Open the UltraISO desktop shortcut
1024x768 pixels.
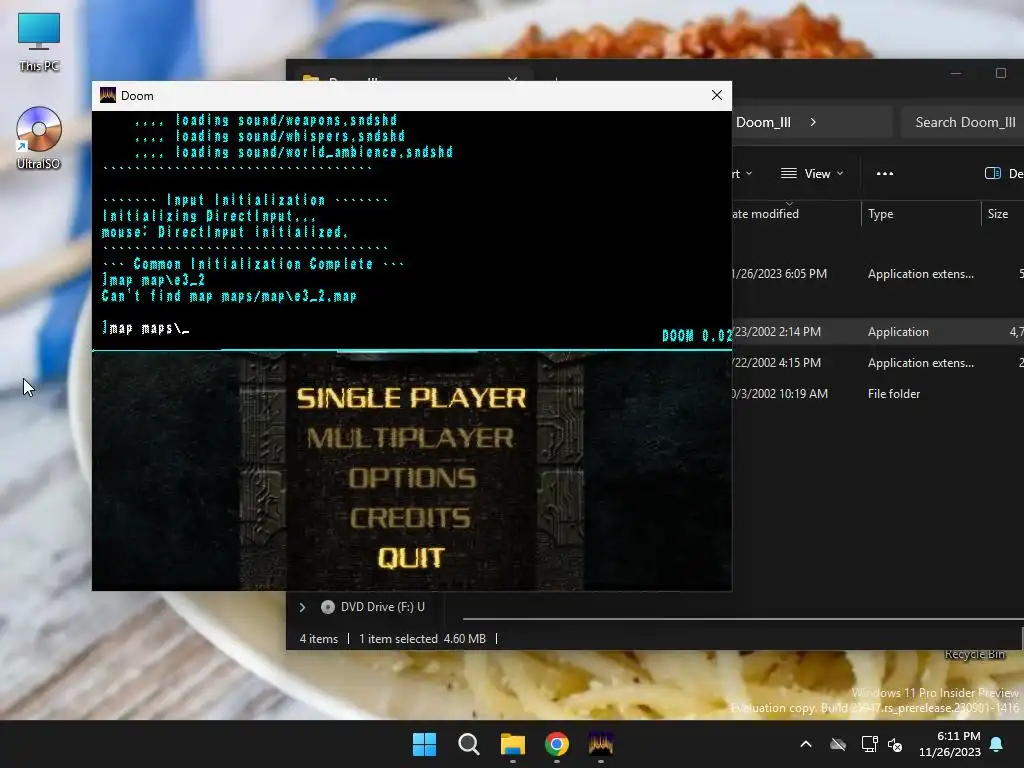coord(39,138)
